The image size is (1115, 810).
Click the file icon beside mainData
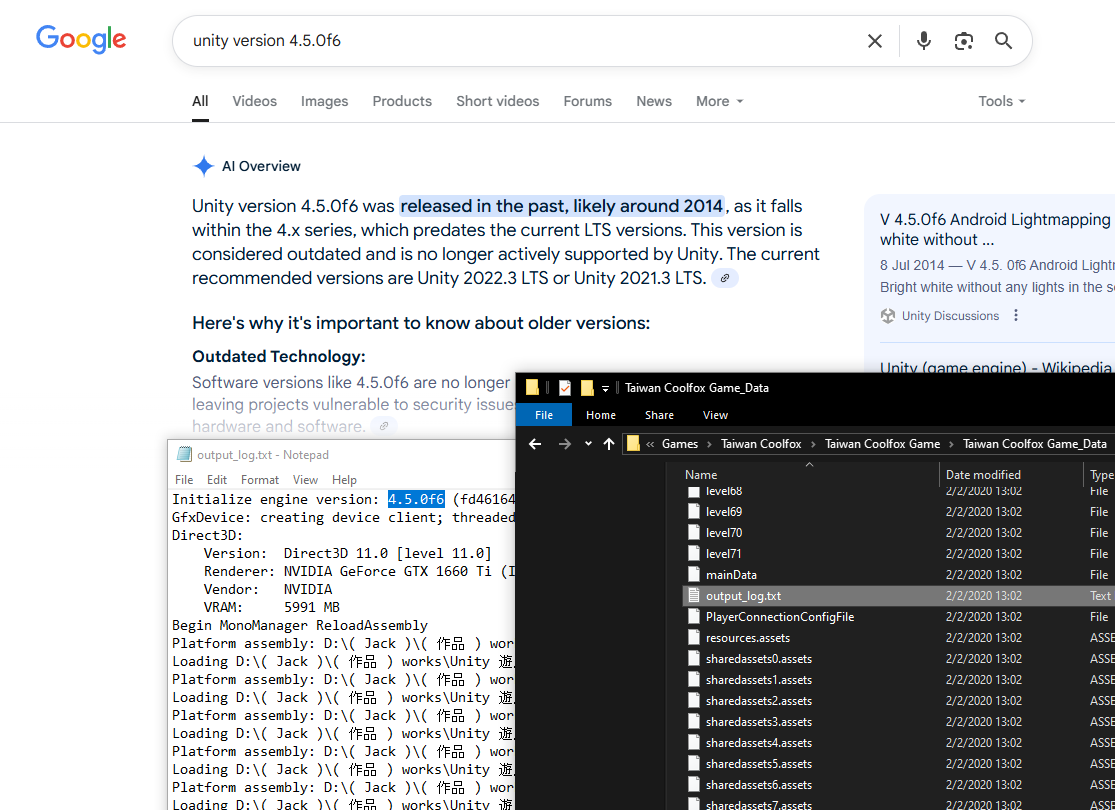[x=694, y=575]
